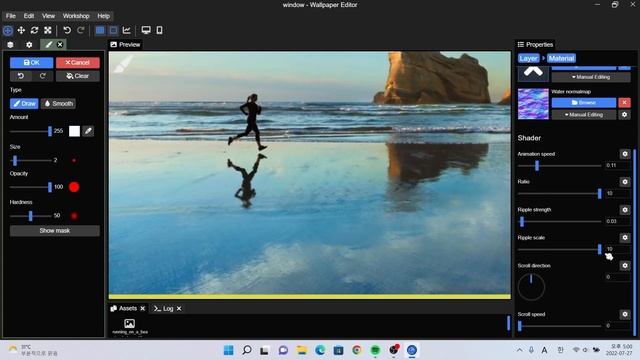Cancel the mask painting
Screen dimensions: 640x360
(x=78, y=62)
